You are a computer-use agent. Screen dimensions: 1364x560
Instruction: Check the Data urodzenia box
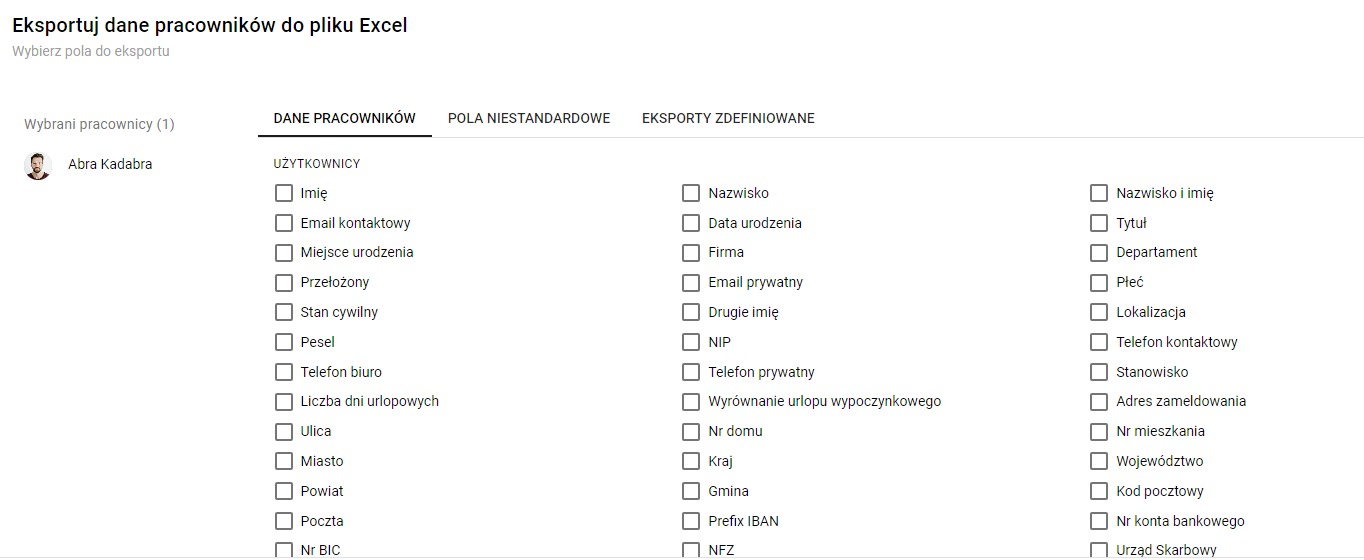pyautogui.click(x=691, y=223)
